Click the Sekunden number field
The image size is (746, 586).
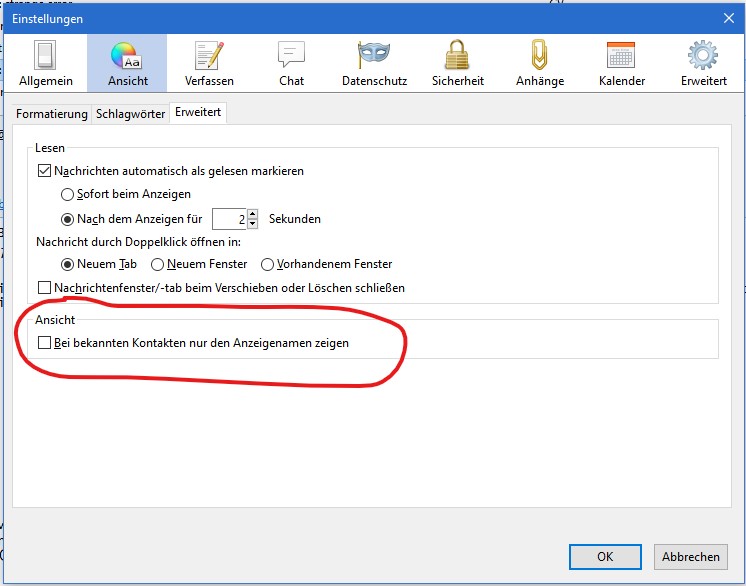tap(229, 219)
